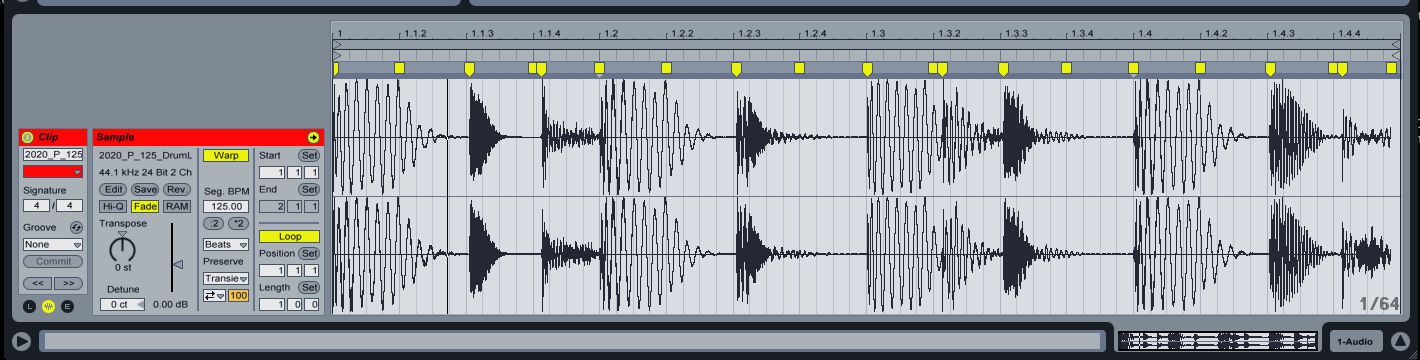Enable Hi-Q mode

click(113, 206)
